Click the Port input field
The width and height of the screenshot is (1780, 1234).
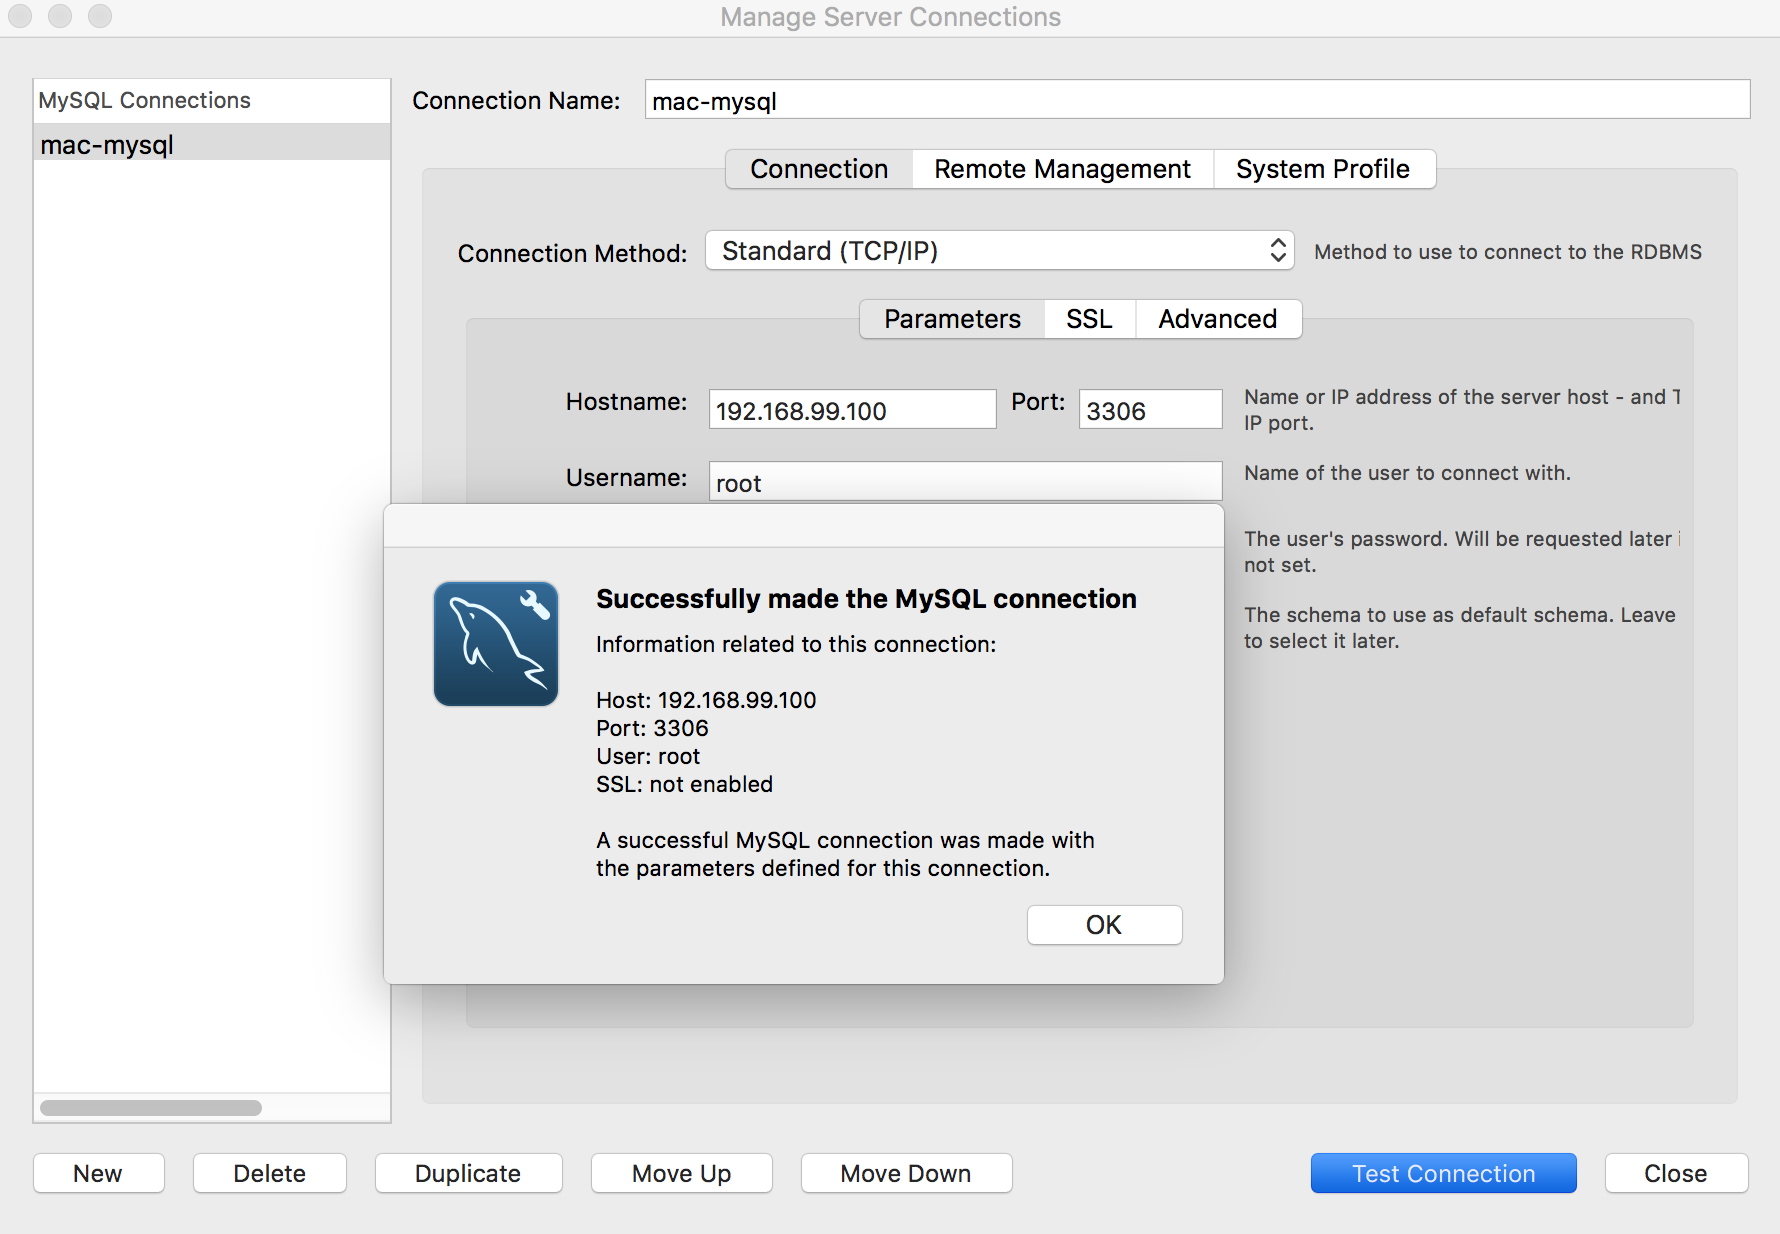point(1150,410)
